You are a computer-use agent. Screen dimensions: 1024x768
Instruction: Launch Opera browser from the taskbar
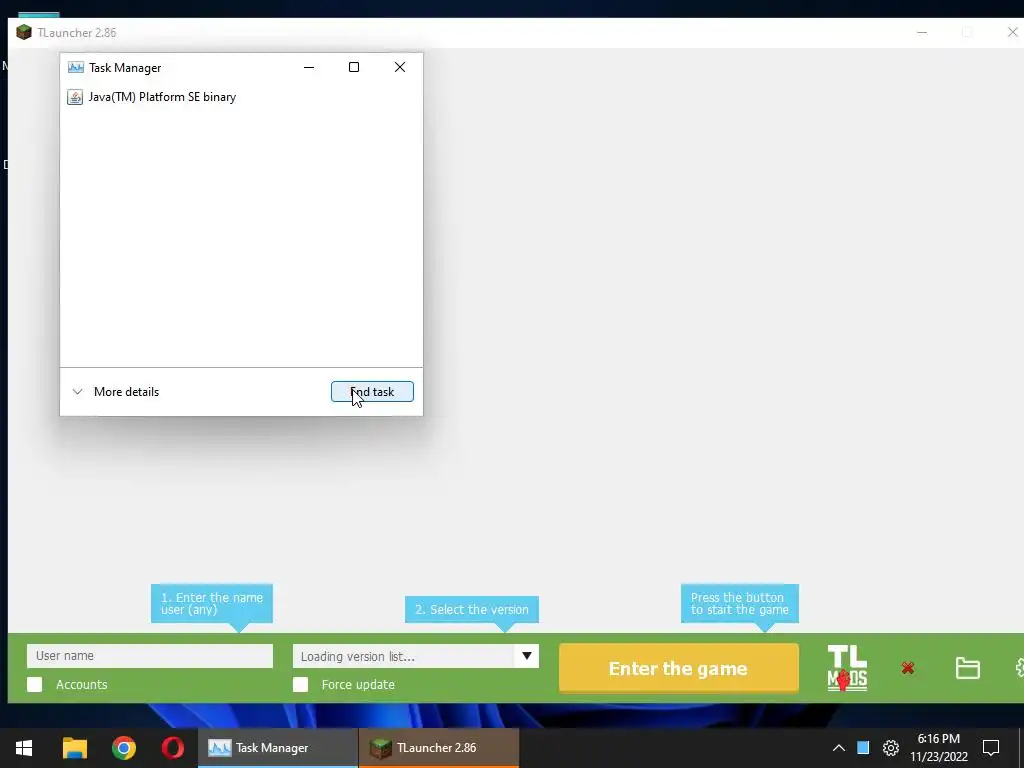click(172, 748)
